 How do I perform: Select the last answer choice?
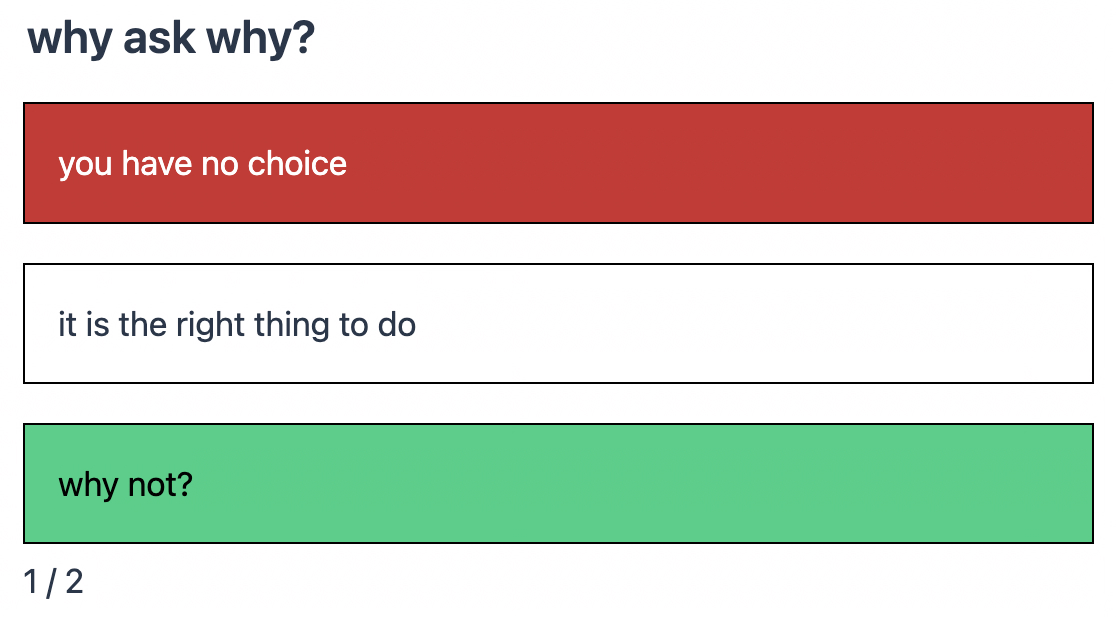(x=557, y=484)
